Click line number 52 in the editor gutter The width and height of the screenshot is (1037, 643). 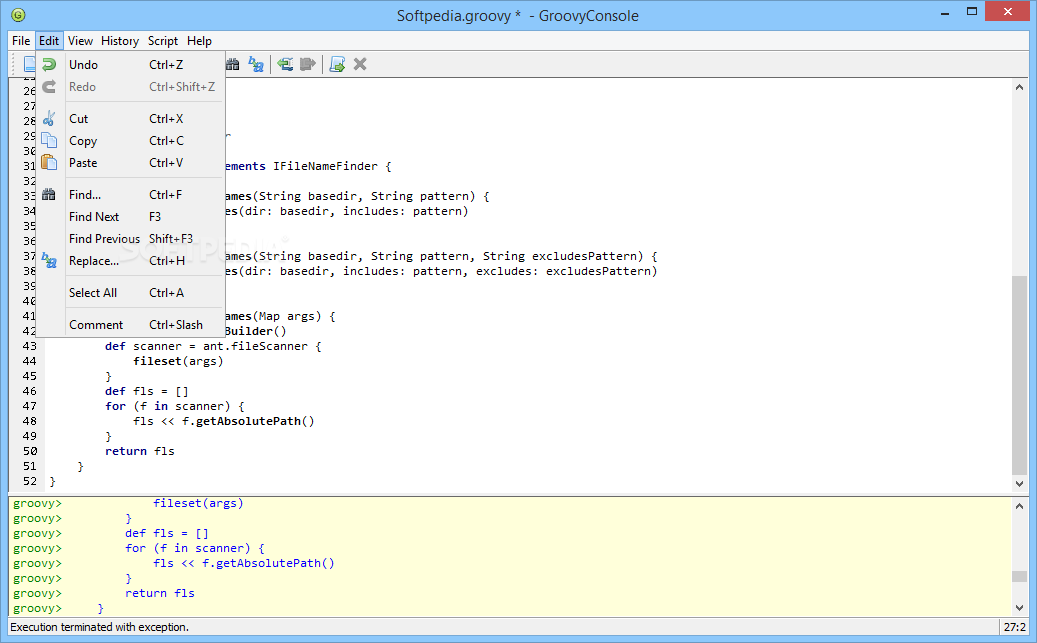click(x=30, y=482)
